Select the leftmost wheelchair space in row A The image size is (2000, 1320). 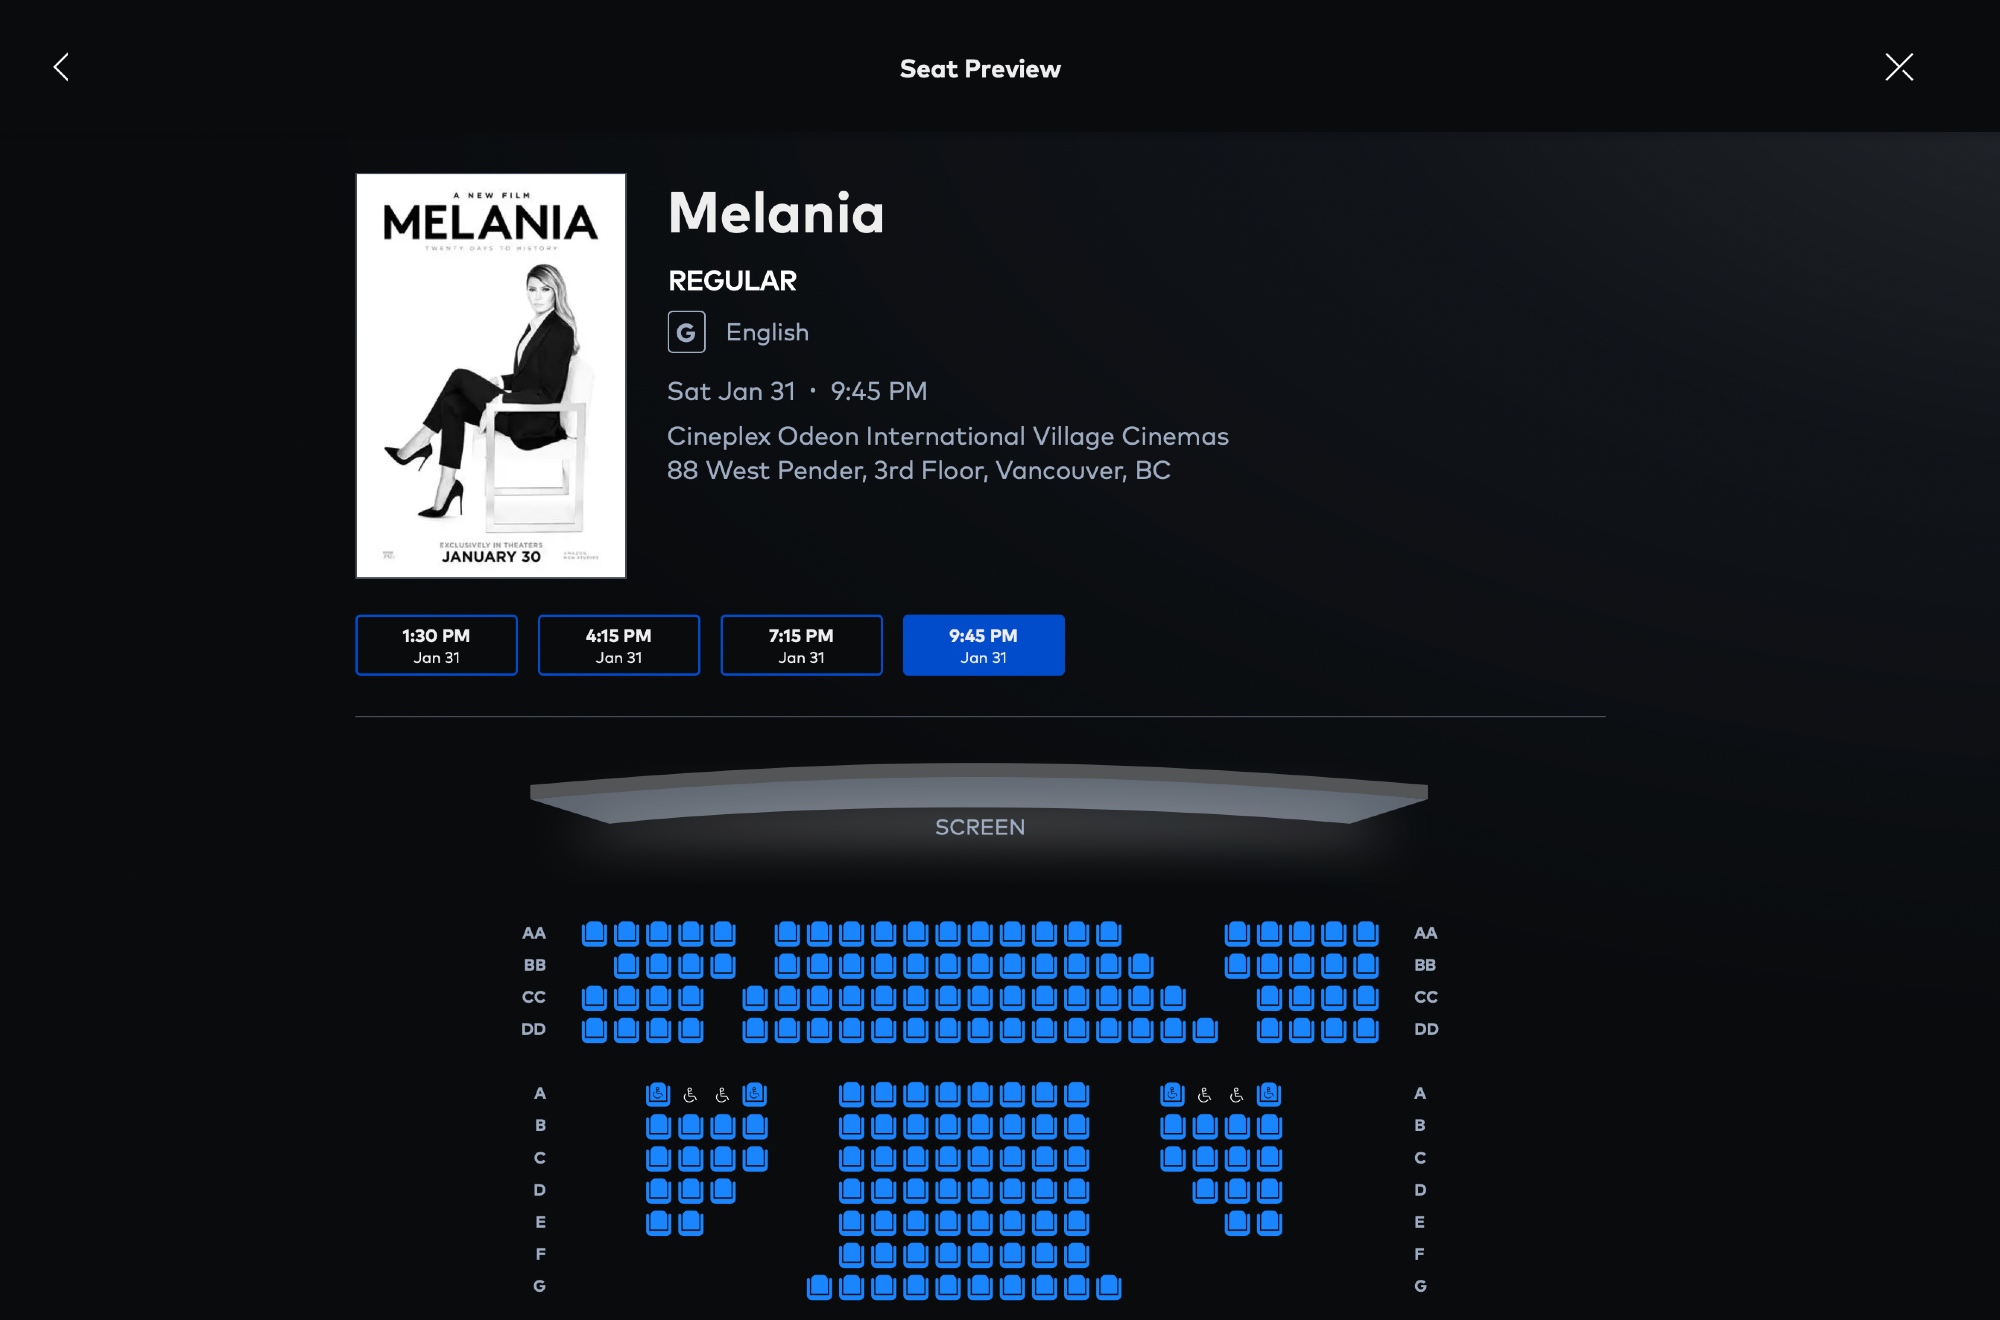click(x=690, y=1095)
